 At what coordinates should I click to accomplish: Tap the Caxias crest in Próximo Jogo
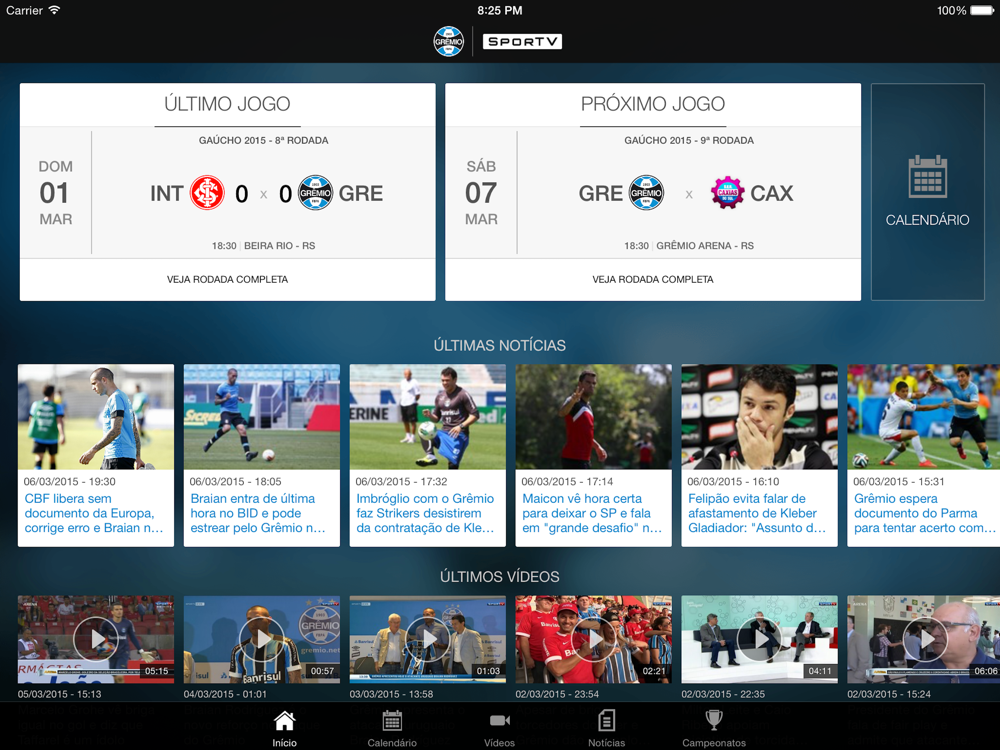point(728,193)
